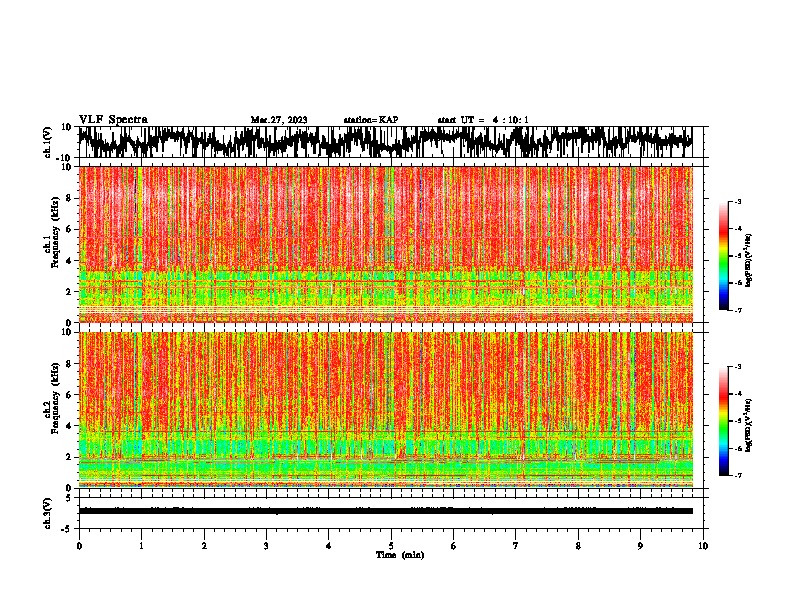
Task: Click the time axis tick label "2"
Action: tap(204, 546)
